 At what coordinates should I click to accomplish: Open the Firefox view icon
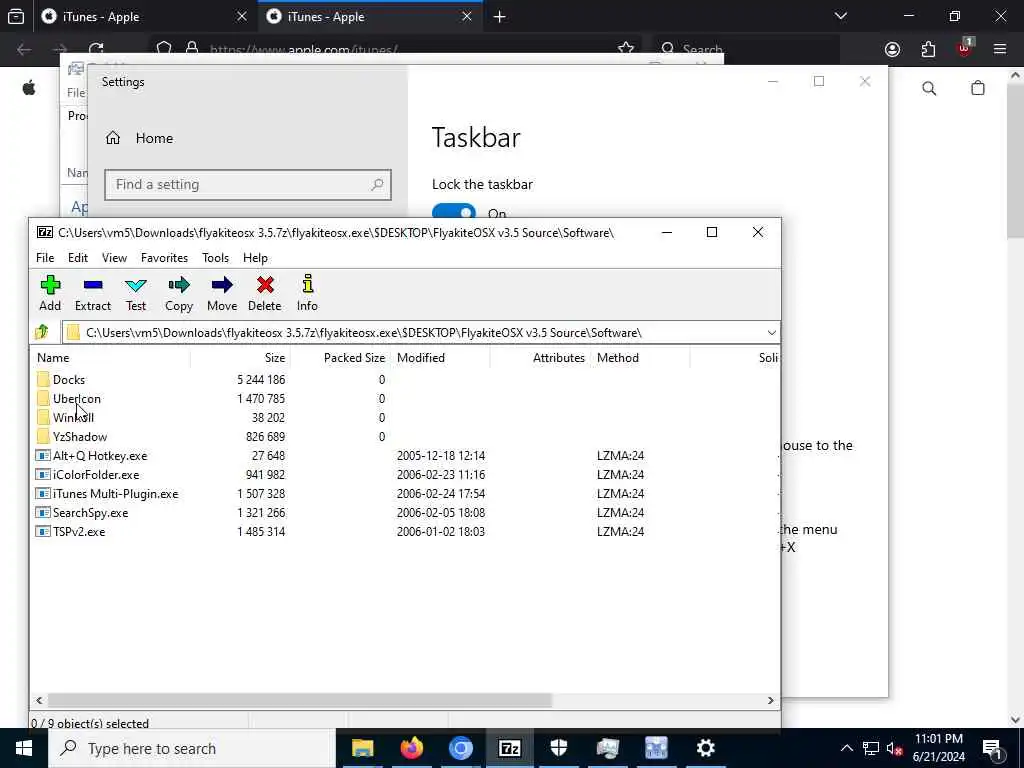coord(16,16)
